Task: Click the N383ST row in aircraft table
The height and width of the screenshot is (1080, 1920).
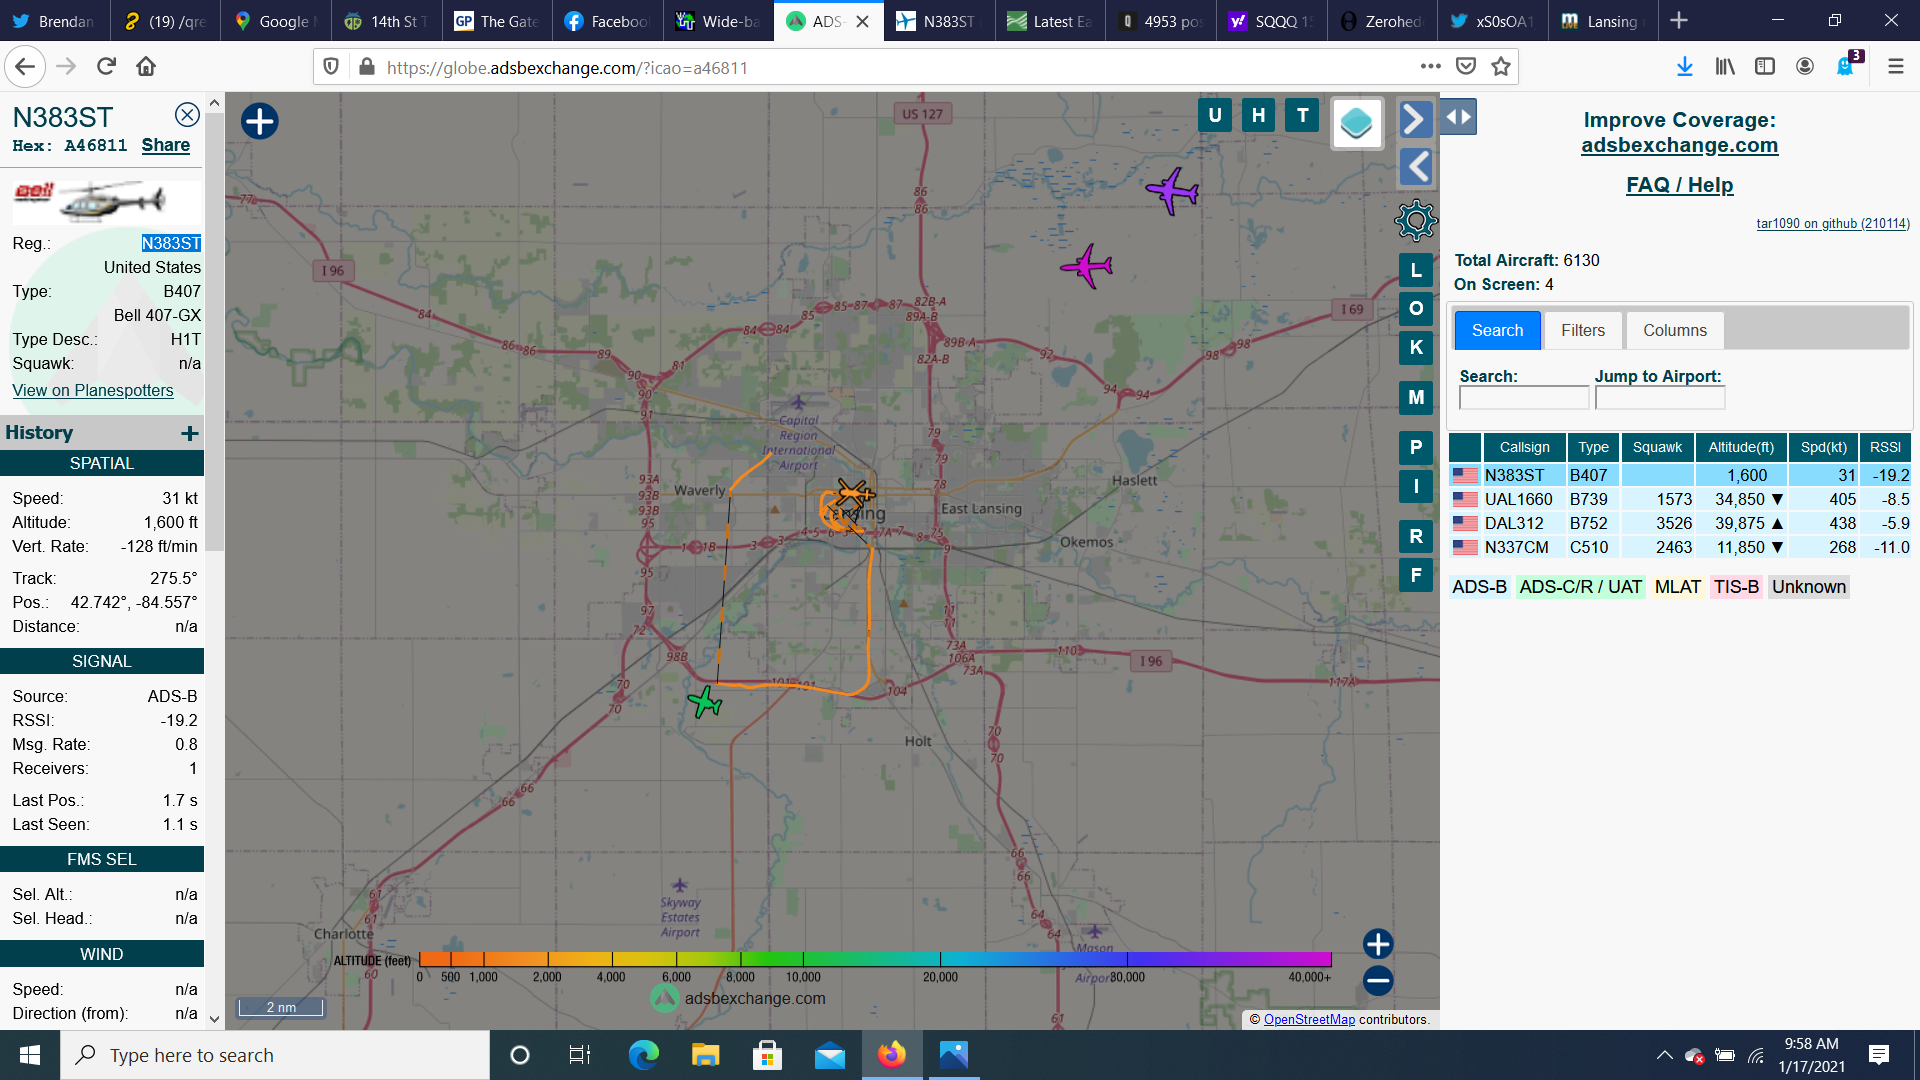Action: click(x=1680, y=475)
